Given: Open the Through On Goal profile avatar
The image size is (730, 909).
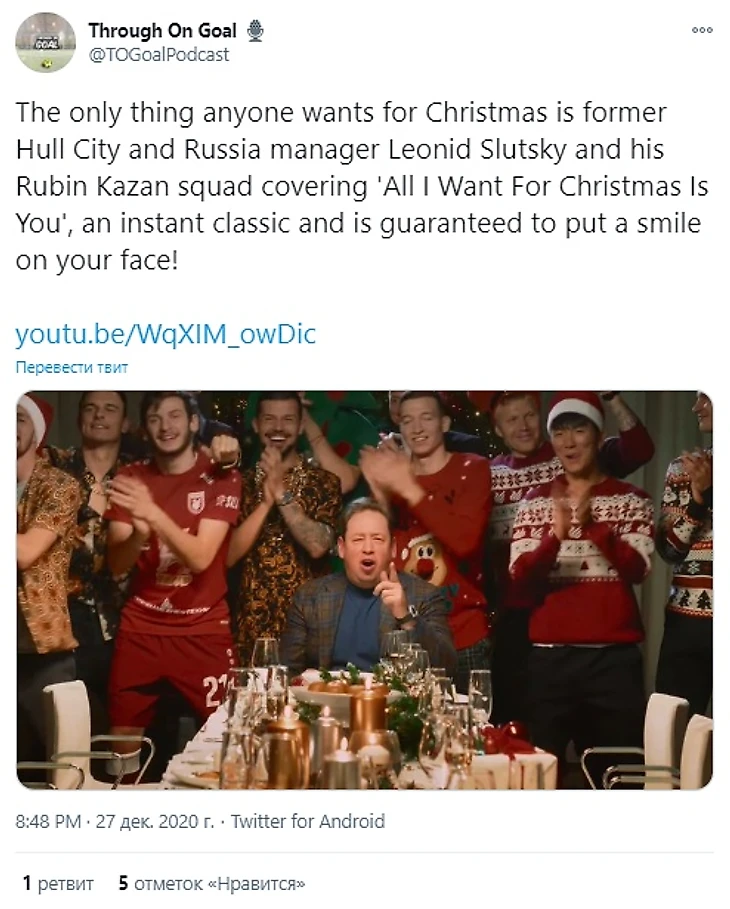Looking at the screenshot, I should [45, 42].
